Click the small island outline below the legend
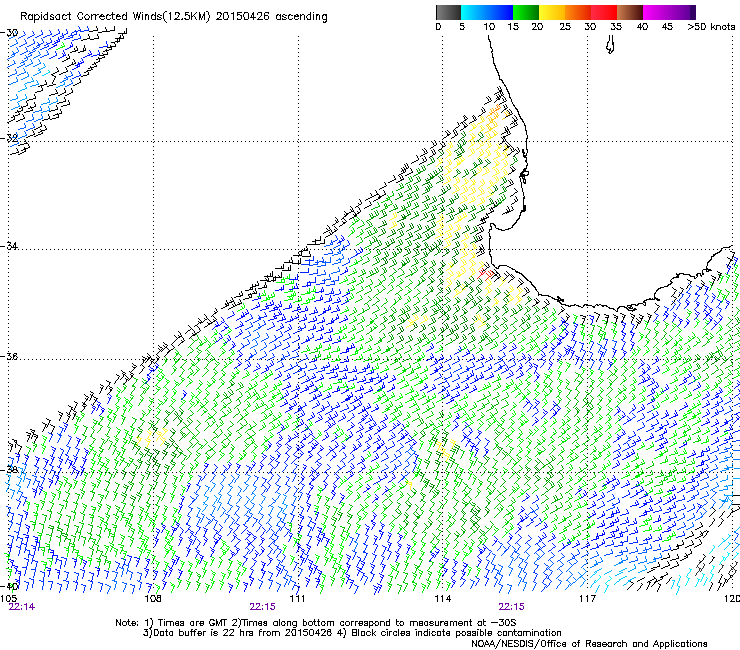 pos(610,45)
